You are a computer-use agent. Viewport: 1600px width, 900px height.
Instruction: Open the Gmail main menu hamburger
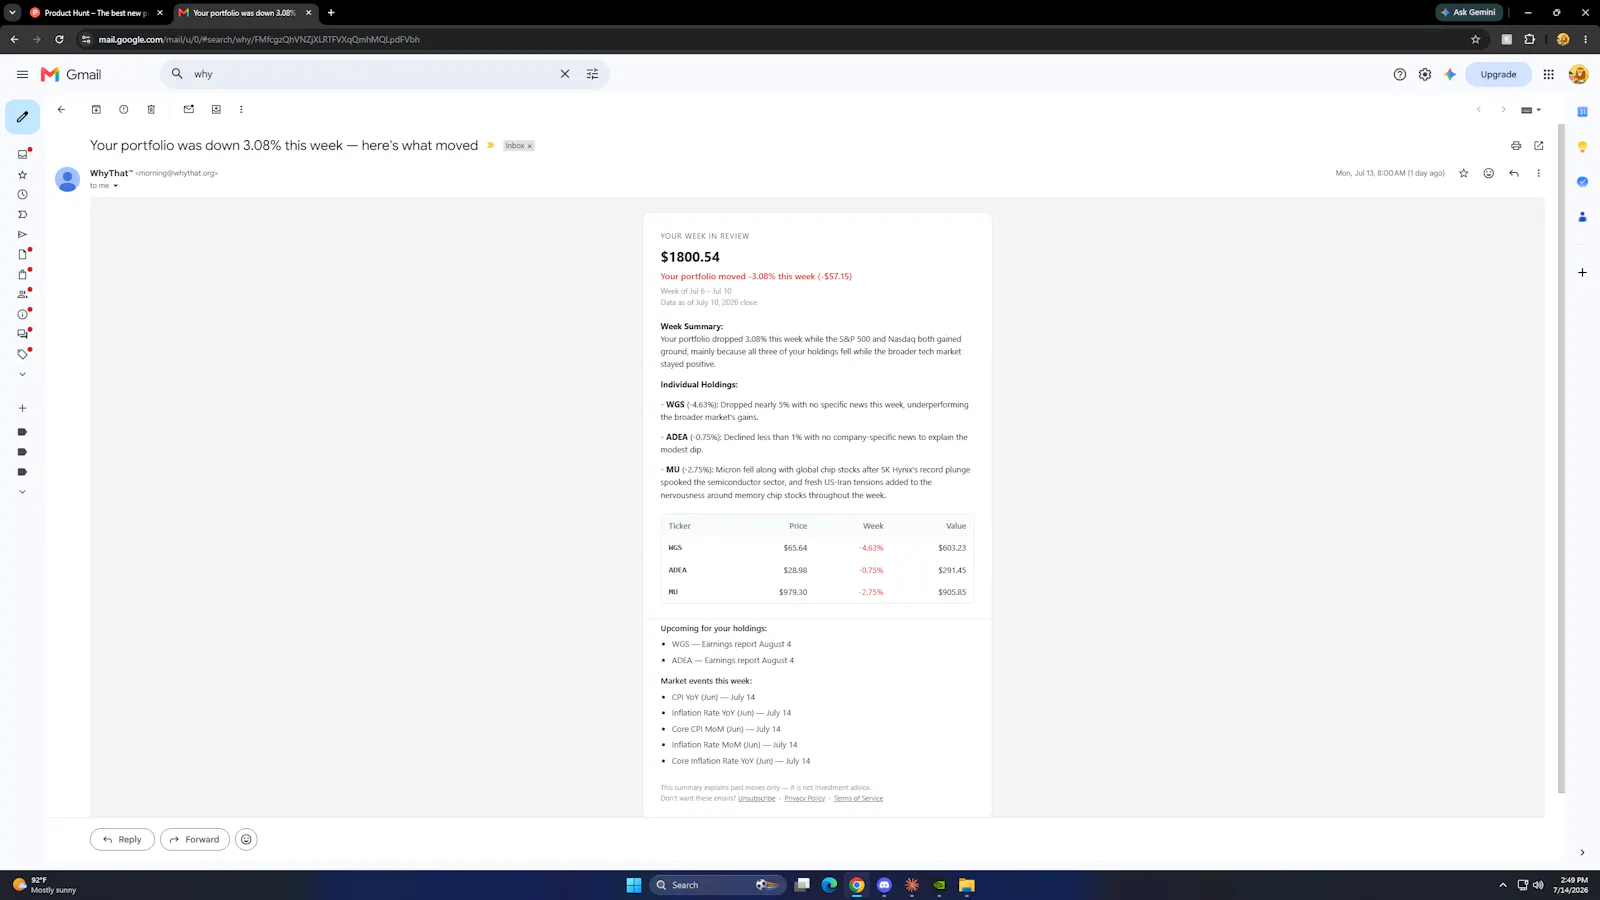point(22,74)
